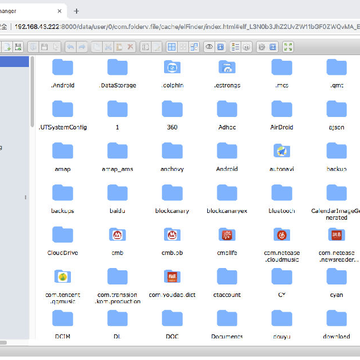
Task: Click the copy toolbar icon
Action: [97, 47]
